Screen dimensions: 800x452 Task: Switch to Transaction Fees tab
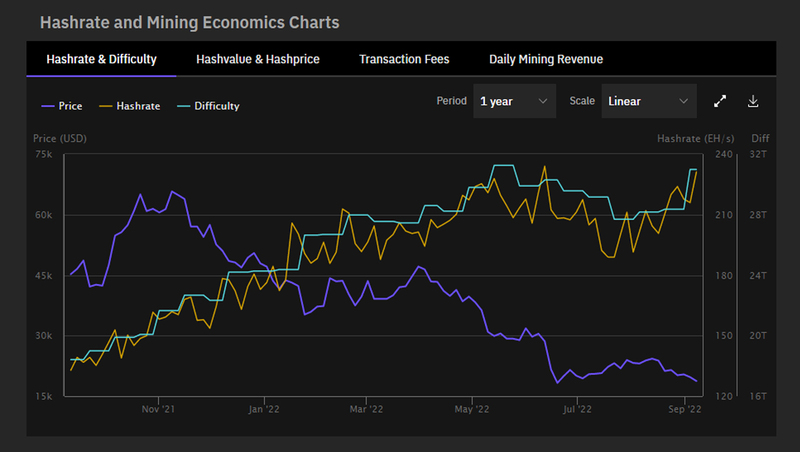point(404,59)
